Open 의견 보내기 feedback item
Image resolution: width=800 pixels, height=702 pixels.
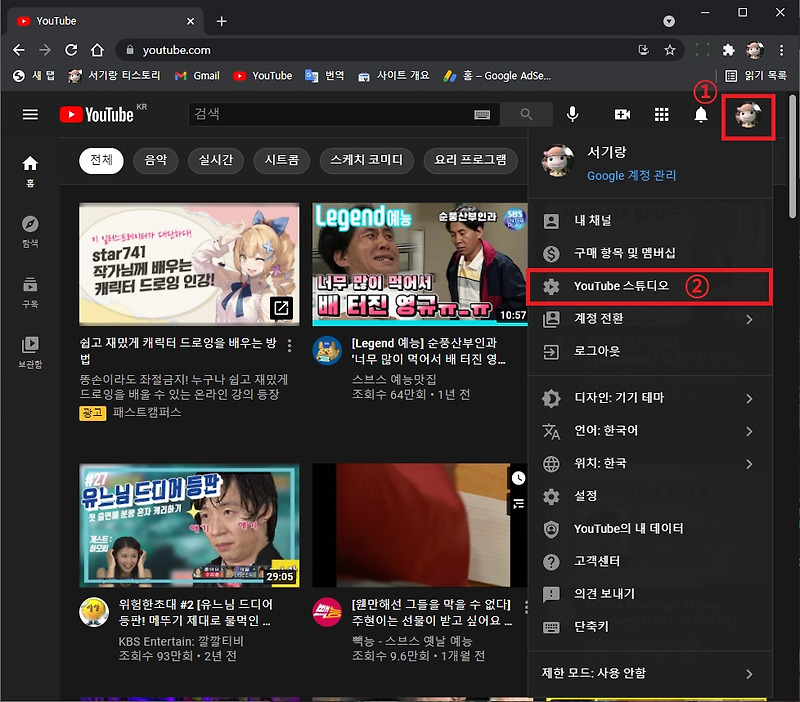coord(650,594)
